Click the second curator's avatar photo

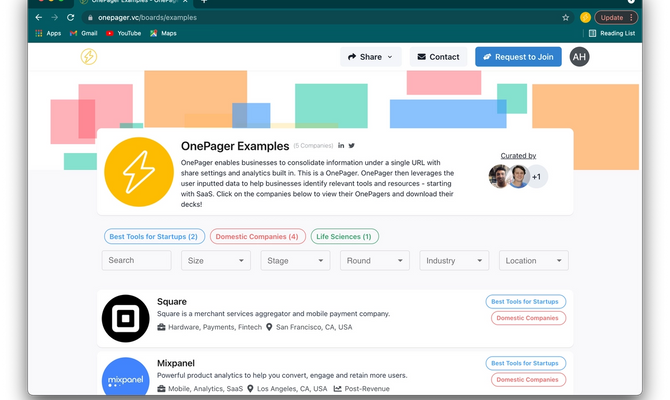coord(518,176)
